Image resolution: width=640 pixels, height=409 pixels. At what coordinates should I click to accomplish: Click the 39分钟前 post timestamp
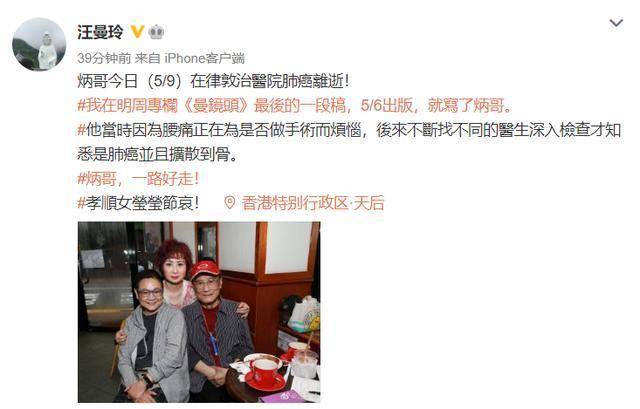coord(104,58)
